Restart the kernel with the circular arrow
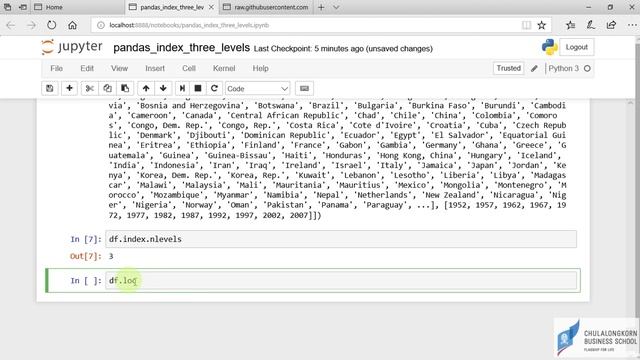Image resolution: width=640 pixels, height=360 pixels. (x=214, y=89)
